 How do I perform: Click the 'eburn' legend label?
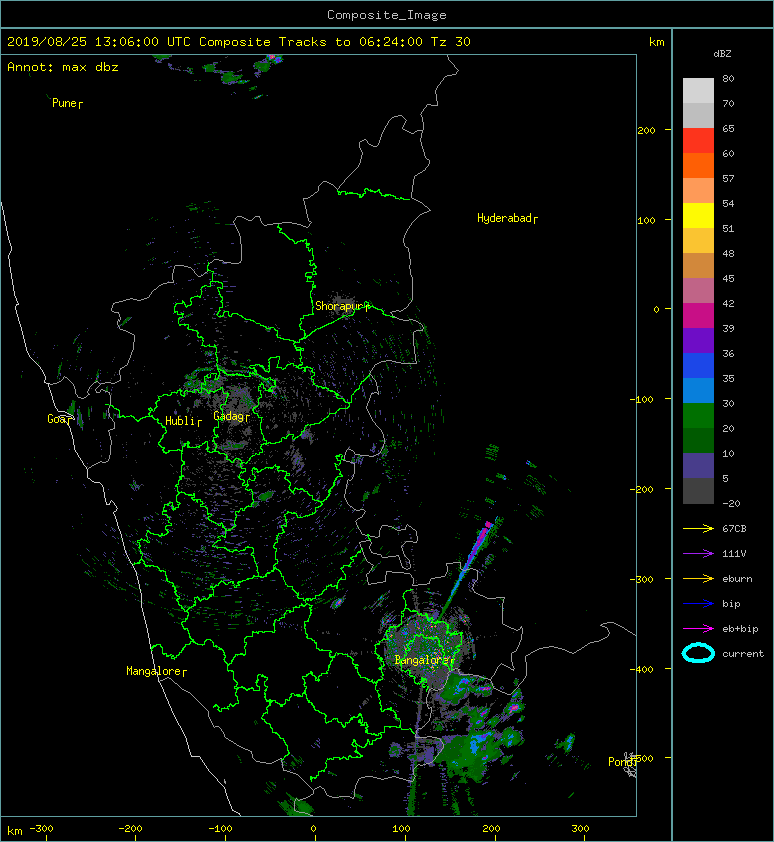pos(737,578)
